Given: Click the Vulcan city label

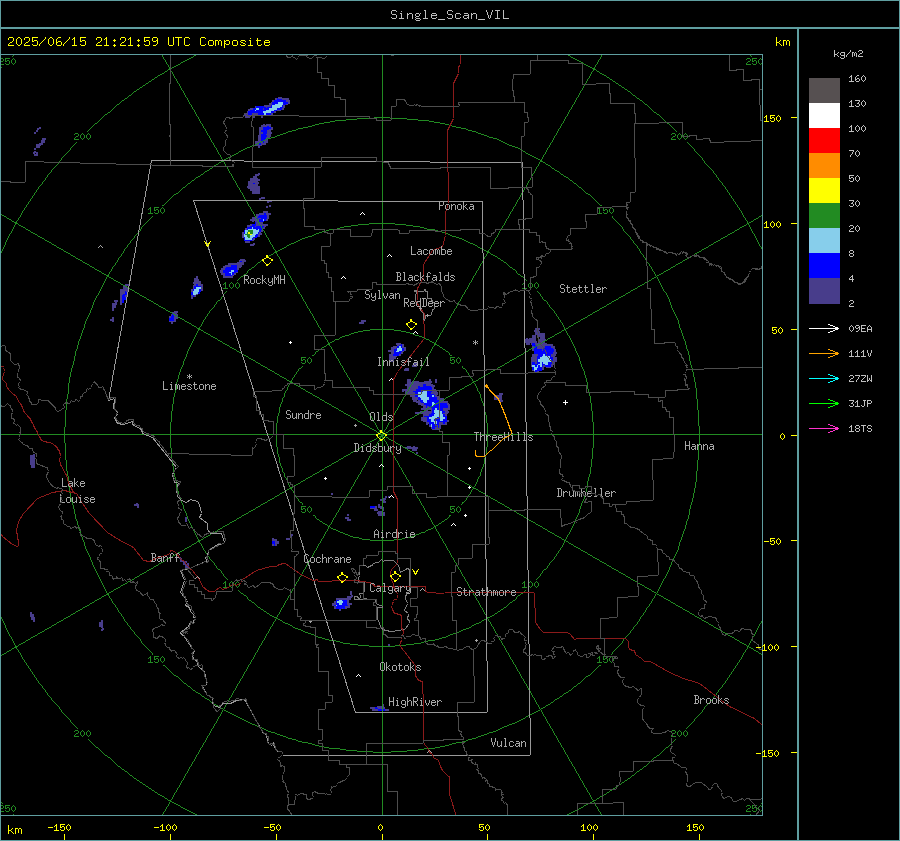Looking at the screenshot, I should coord(508,743).
